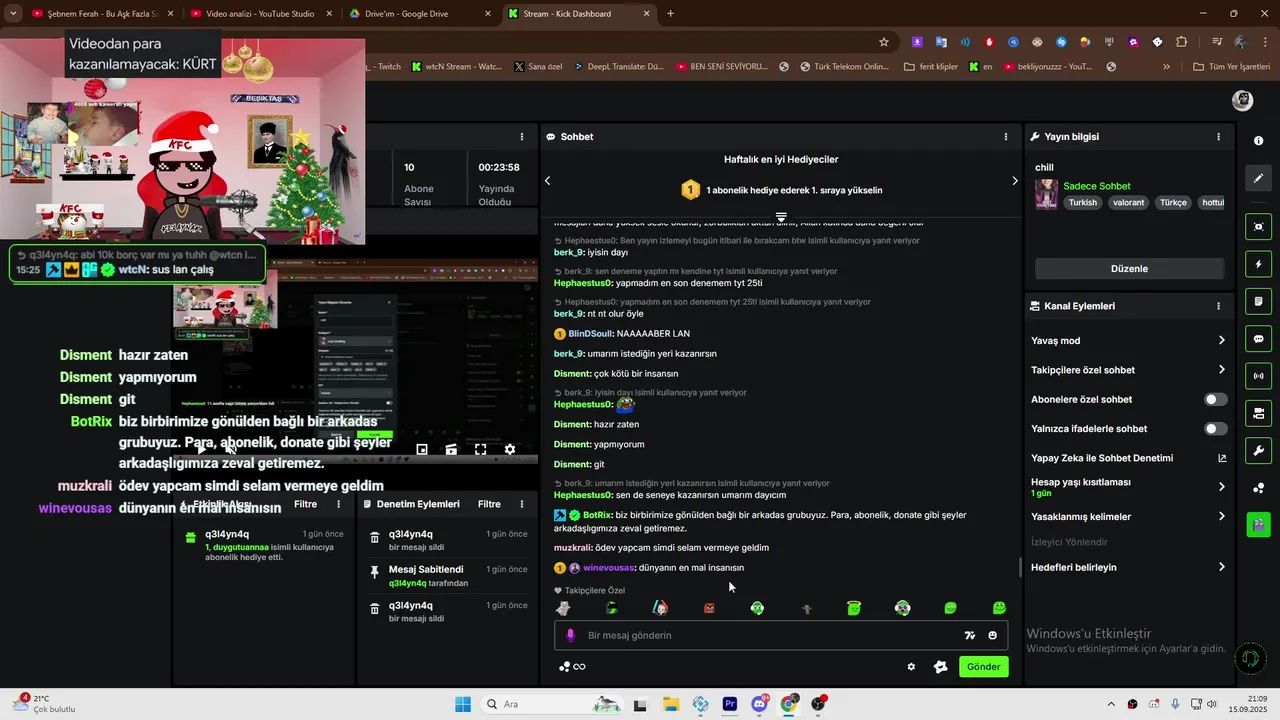Open chat settings gear beside Gönder
Viewport: 1280px width, 720px height.
point(911,667)
